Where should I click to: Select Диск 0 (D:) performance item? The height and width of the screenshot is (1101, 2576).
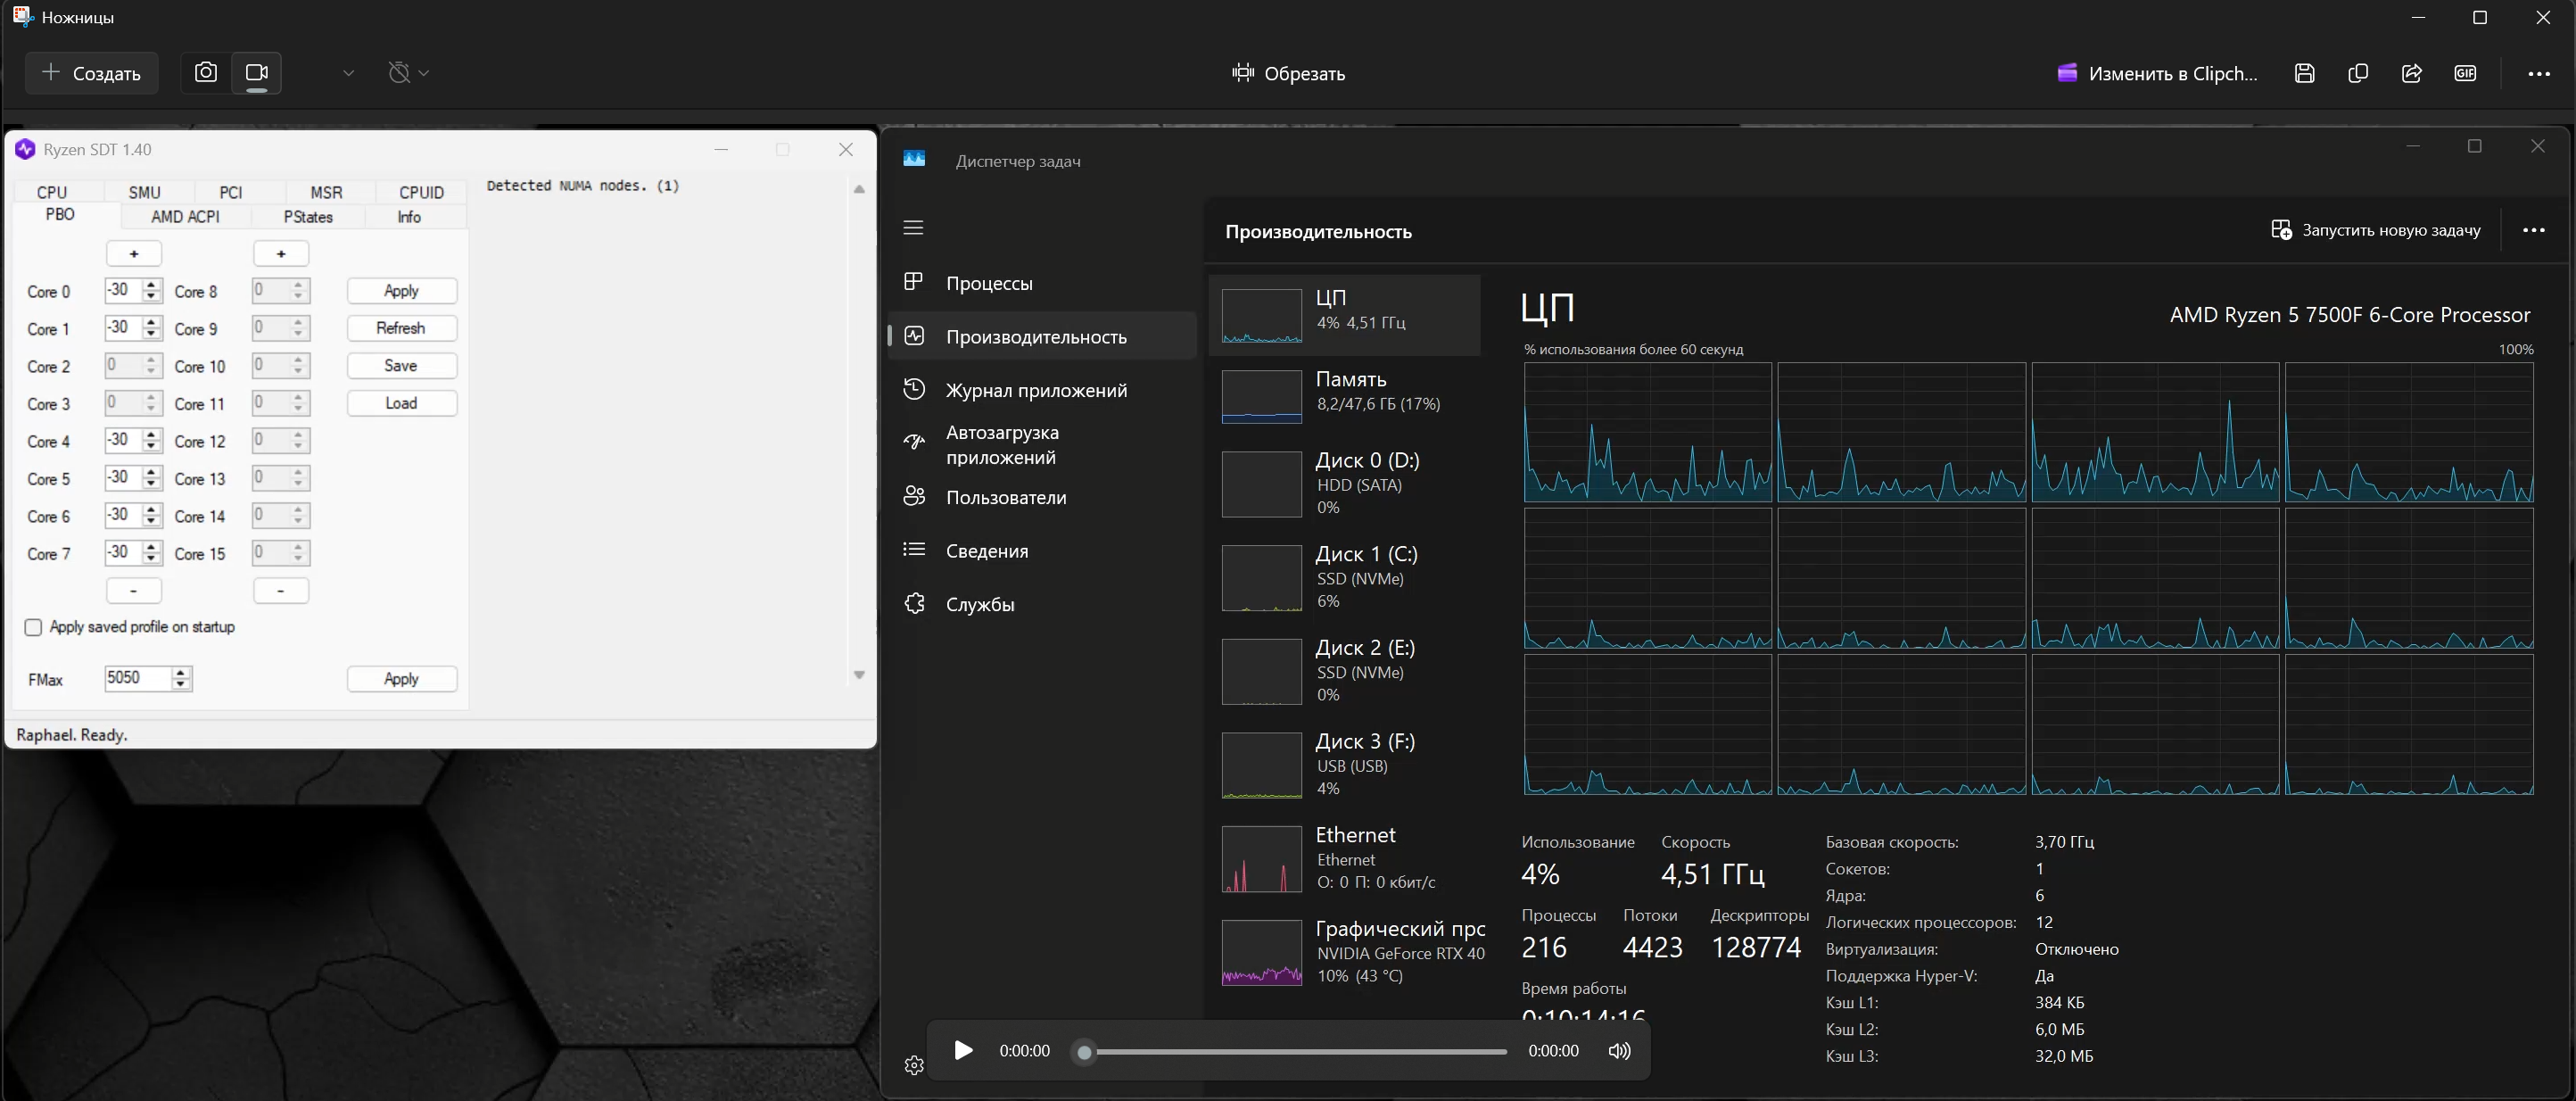(1345, 484)
